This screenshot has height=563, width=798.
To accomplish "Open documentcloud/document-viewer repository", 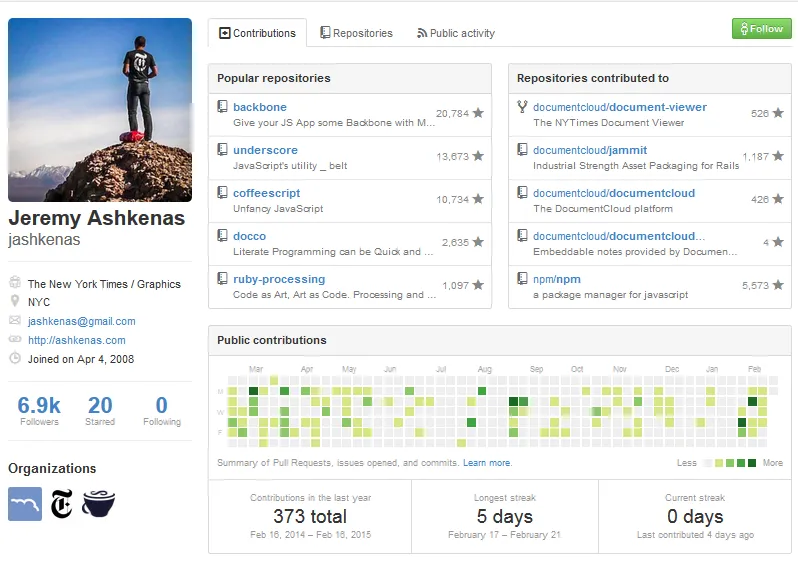I will [x=620, y=107].
